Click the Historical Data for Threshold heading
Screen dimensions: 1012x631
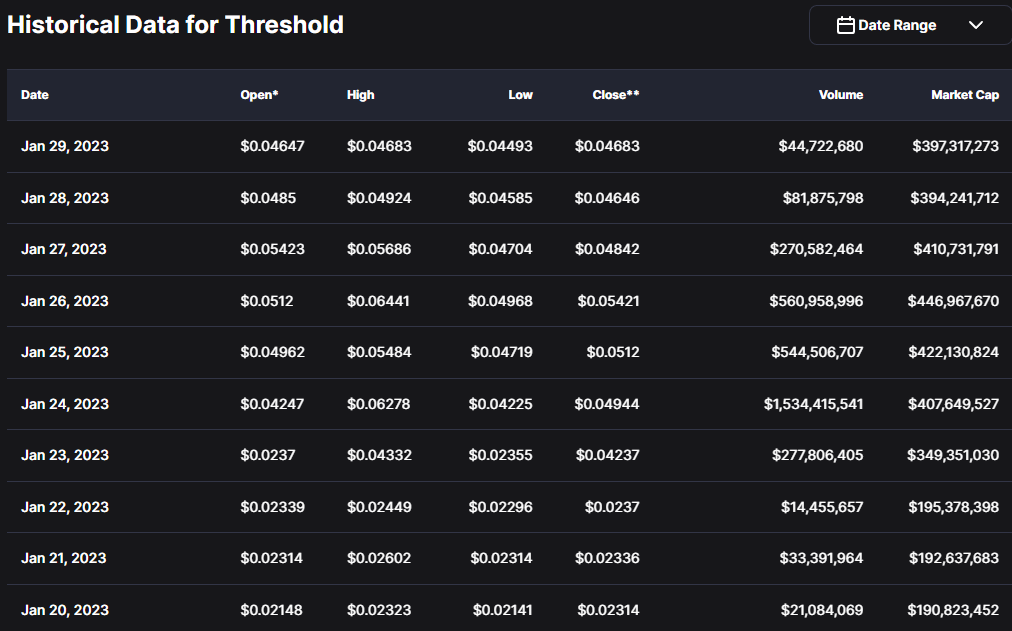[175, 25]
